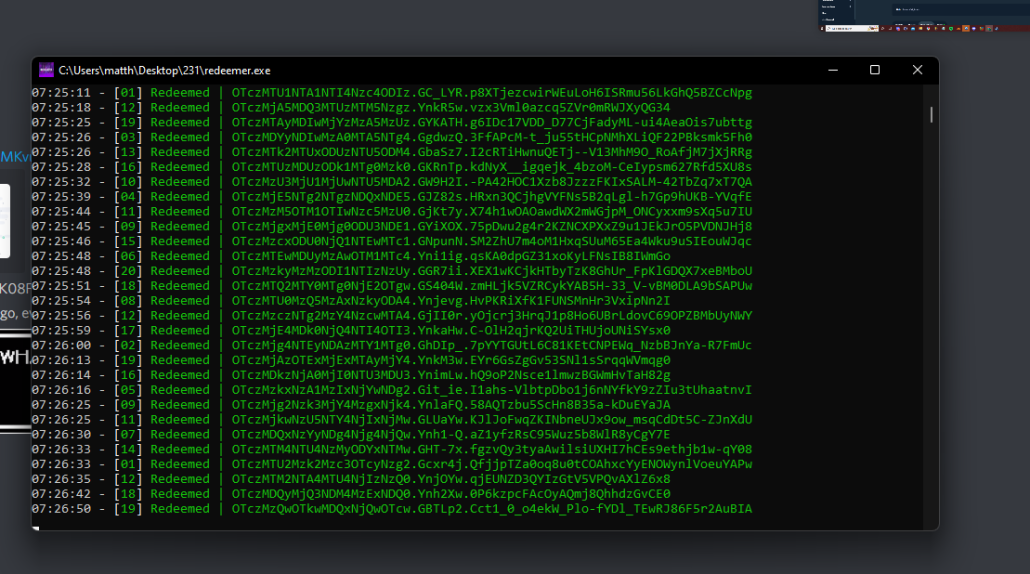
Task: Close the redeemer.exe console window
Action: coord(918,70)
